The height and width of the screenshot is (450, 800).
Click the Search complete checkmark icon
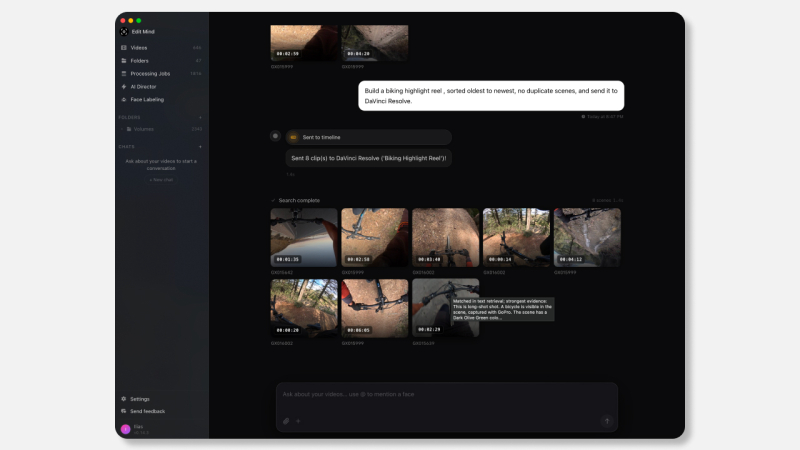(x=273, y=201)
